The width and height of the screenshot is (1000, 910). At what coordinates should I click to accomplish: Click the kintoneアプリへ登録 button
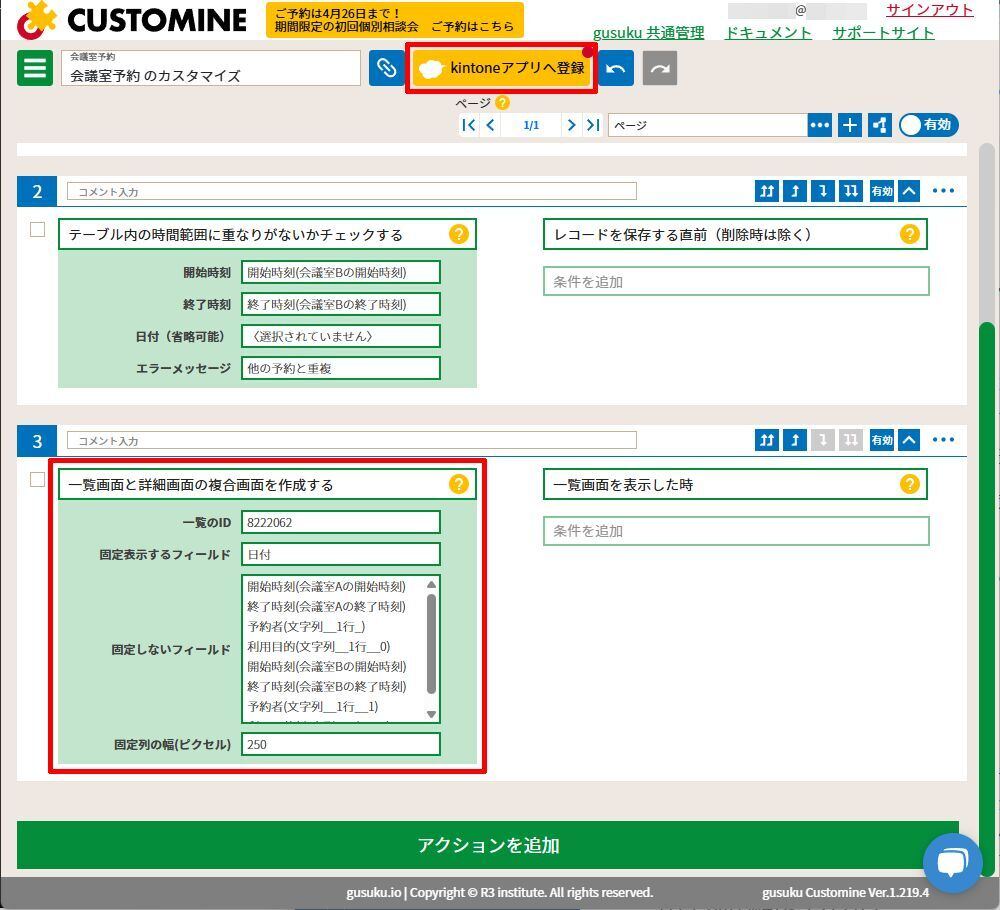pos(501,68)
